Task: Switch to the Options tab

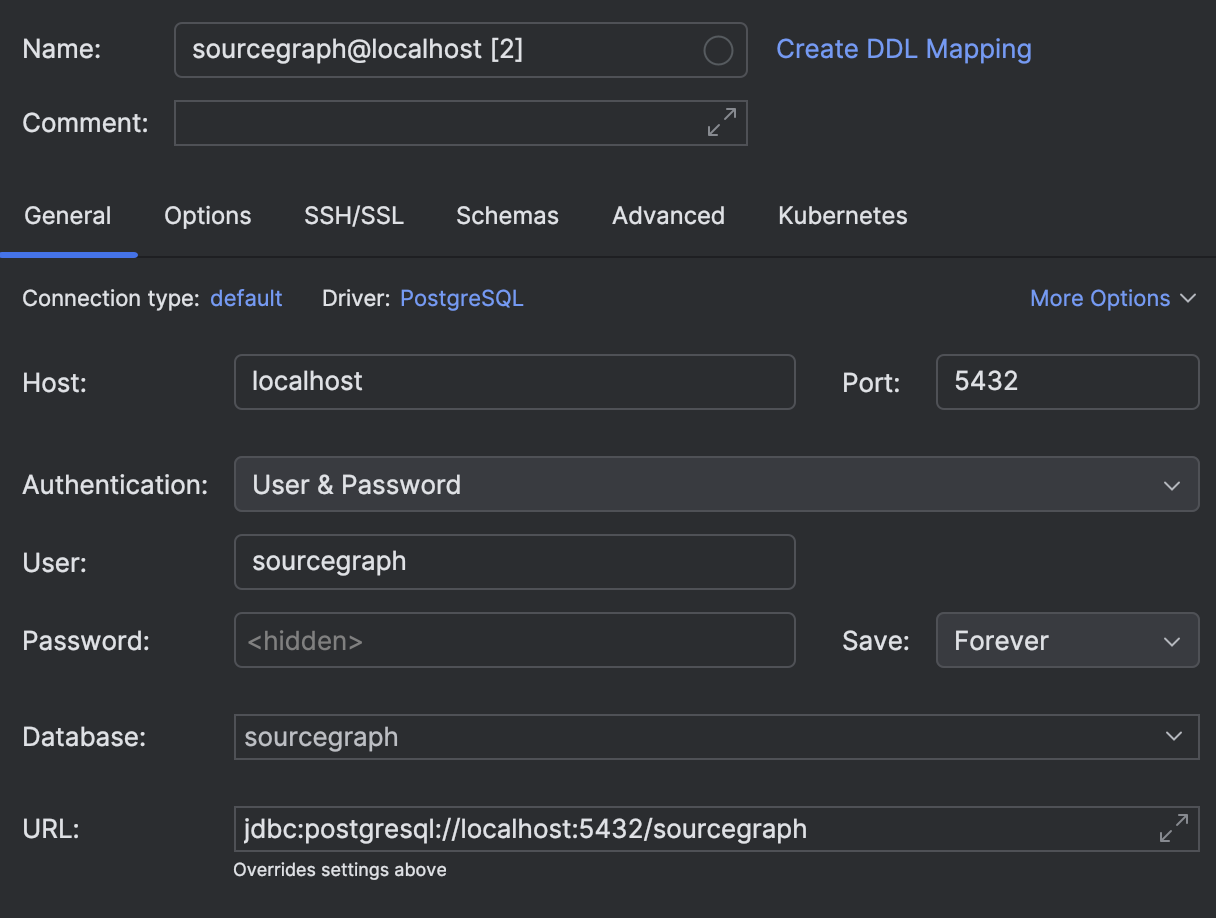Action: 208,216
